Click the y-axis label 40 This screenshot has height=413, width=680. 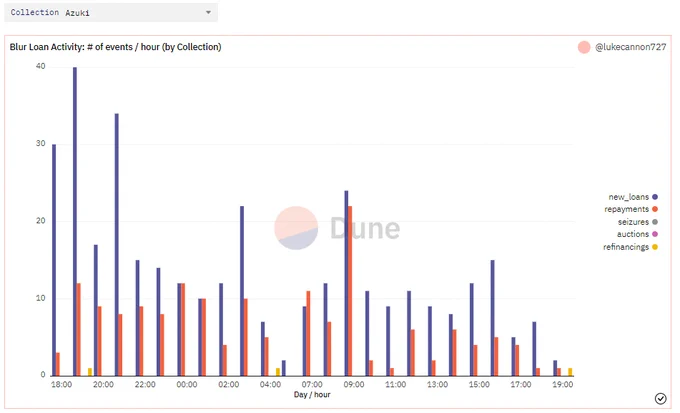40,66
